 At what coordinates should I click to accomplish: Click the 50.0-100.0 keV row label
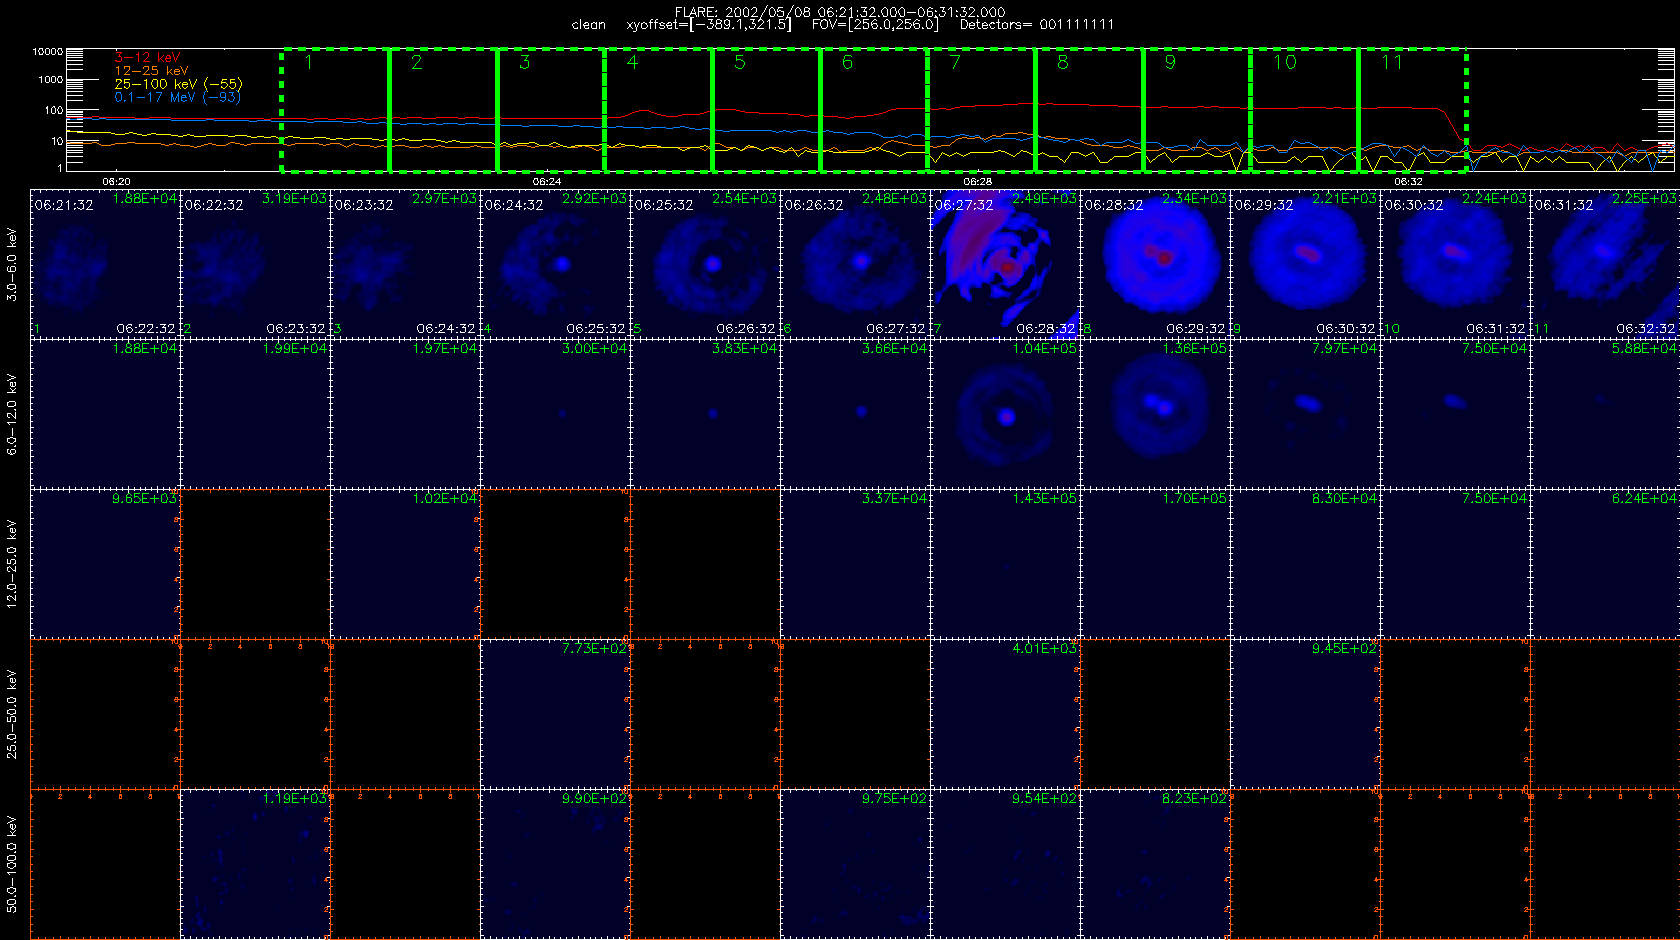click(x=12, y=864)
